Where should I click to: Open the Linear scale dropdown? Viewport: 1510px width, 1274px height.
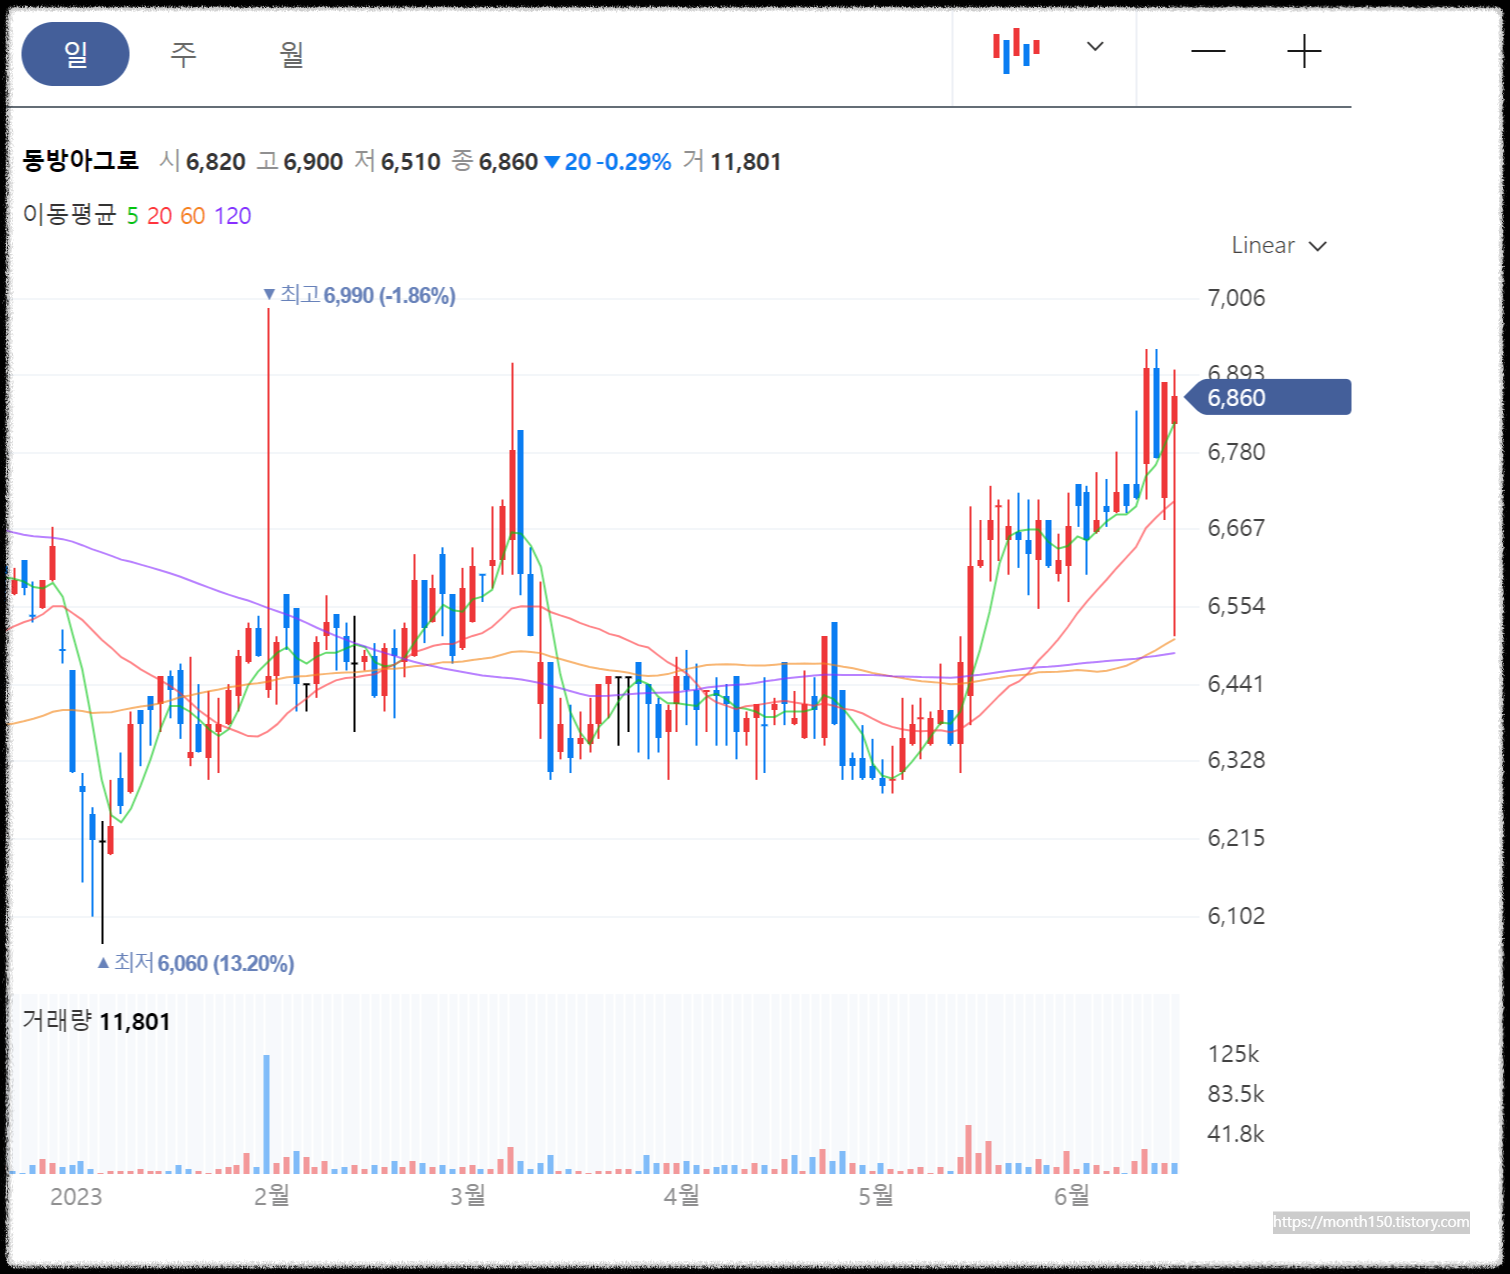click(x=1279, y=246)
